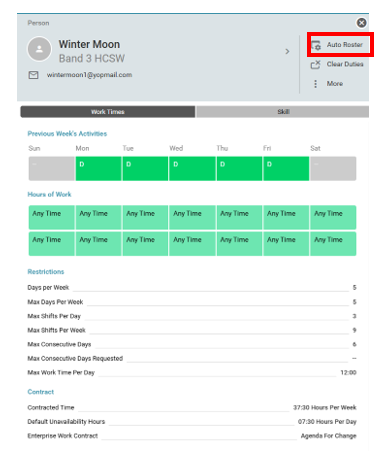Click the Max Consecutive Days row label
The height and width of the screenshot is (457, 378).
tap(59, 344)
